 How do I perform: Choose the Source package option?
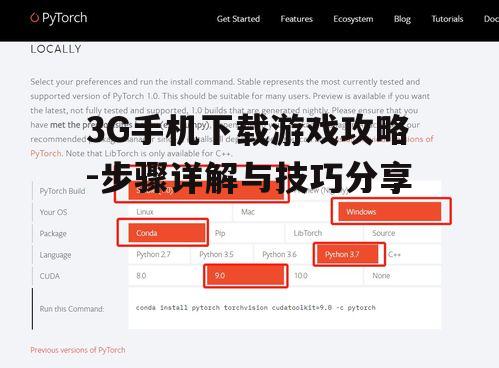click(x=403, y=233)
